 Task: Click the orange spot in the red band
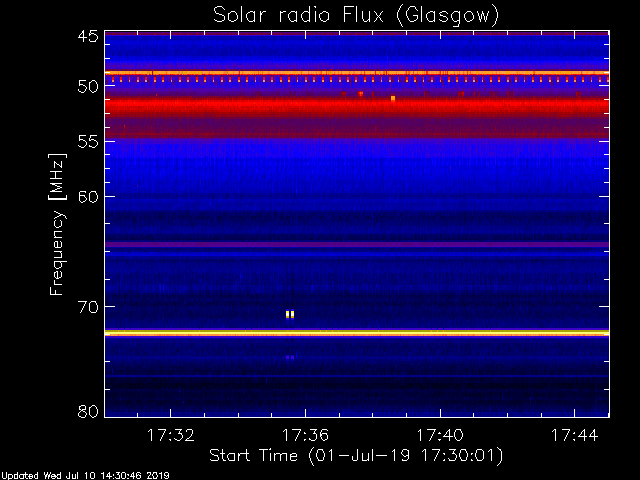click(x=393, y=98)
